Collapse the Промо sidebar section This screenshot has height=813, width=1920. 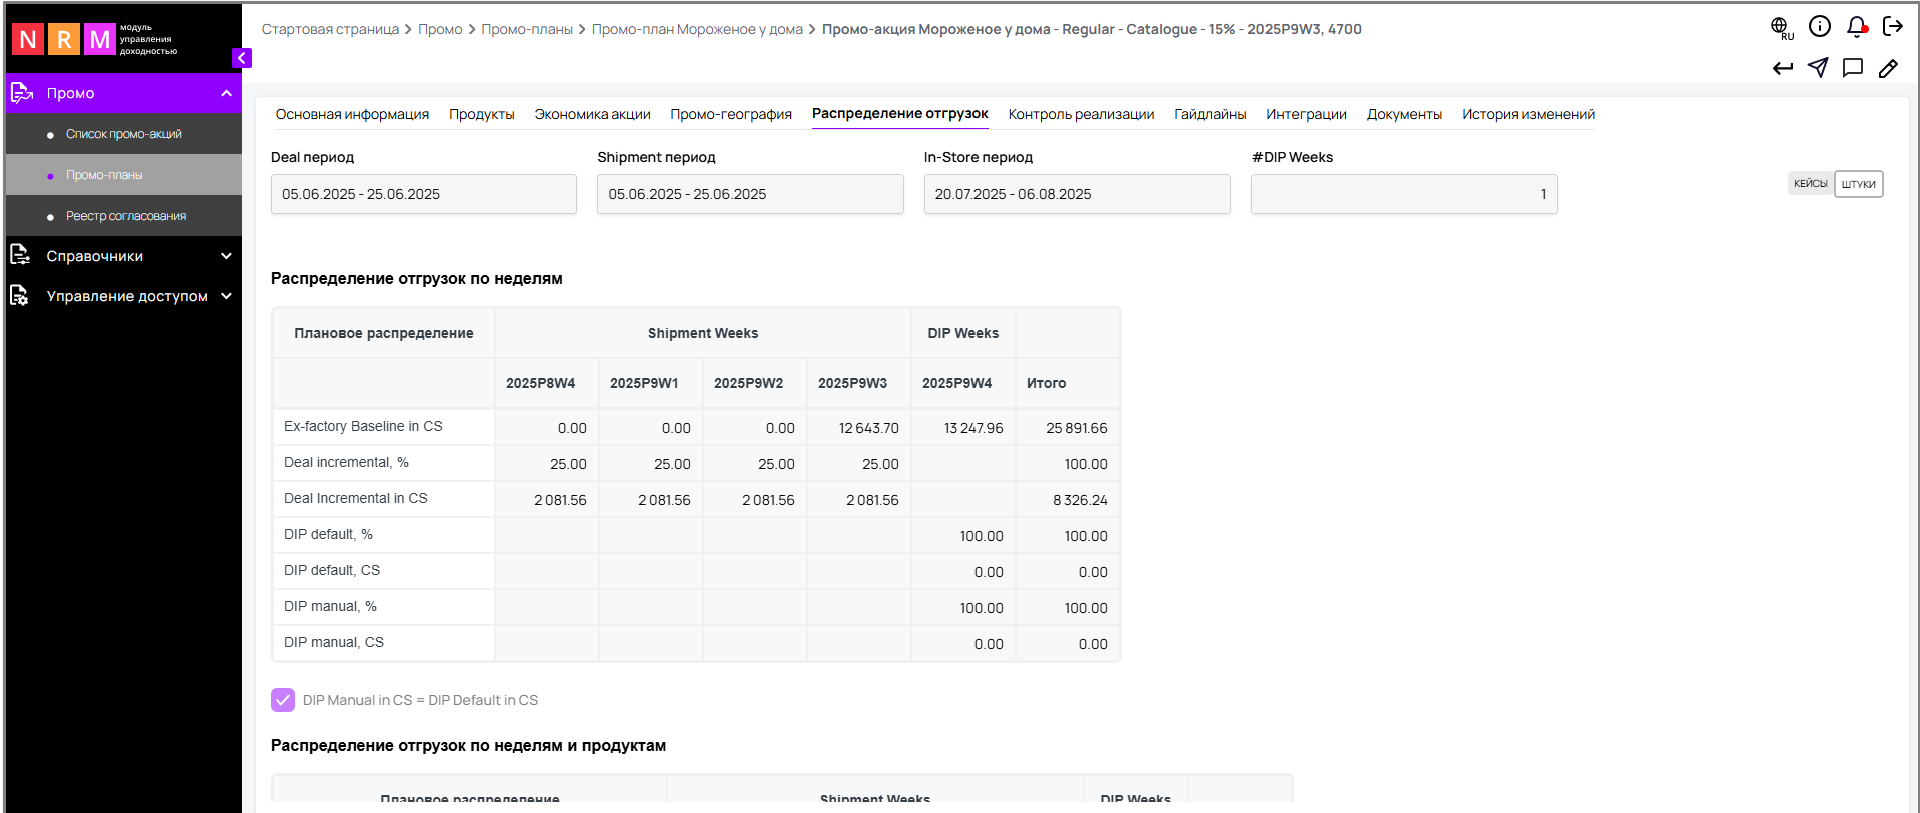coord(226,93)
